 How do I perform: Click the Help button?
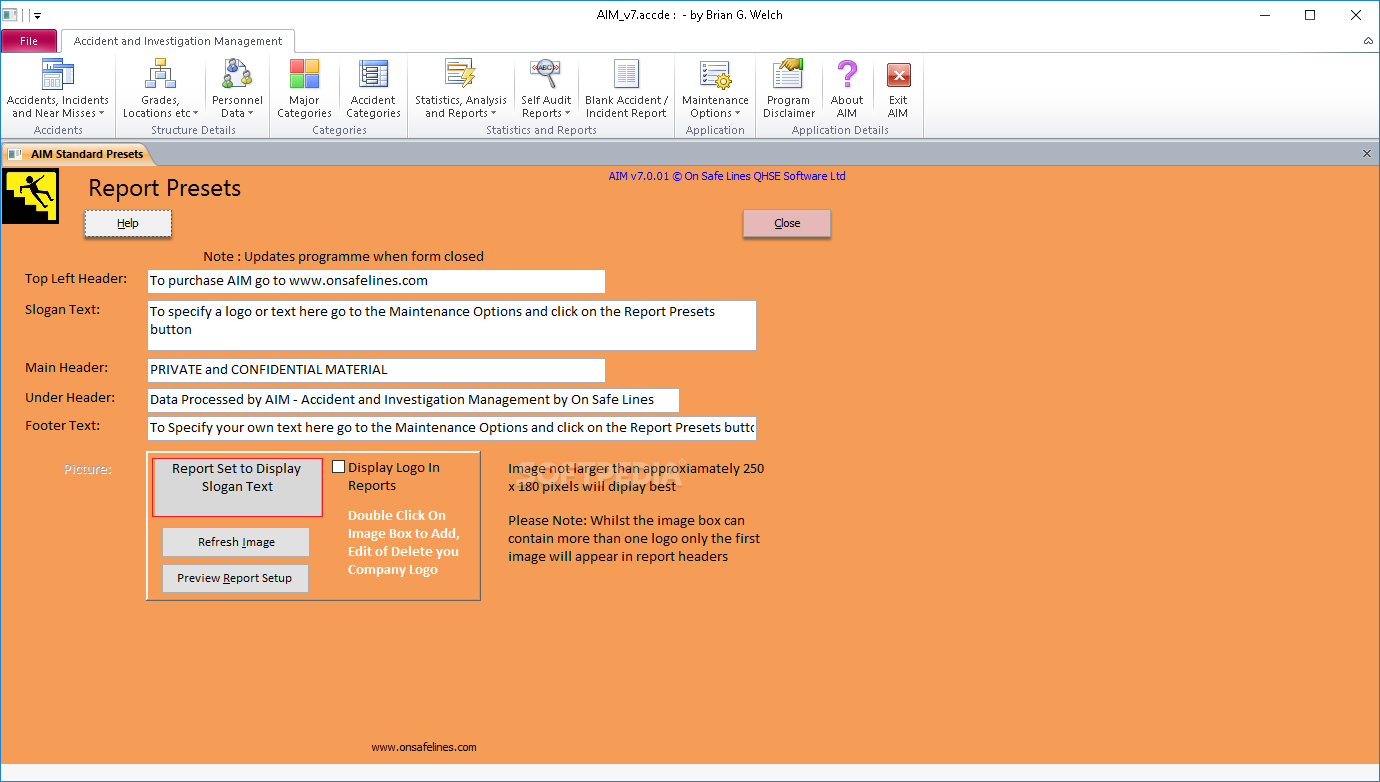[128, 223]
